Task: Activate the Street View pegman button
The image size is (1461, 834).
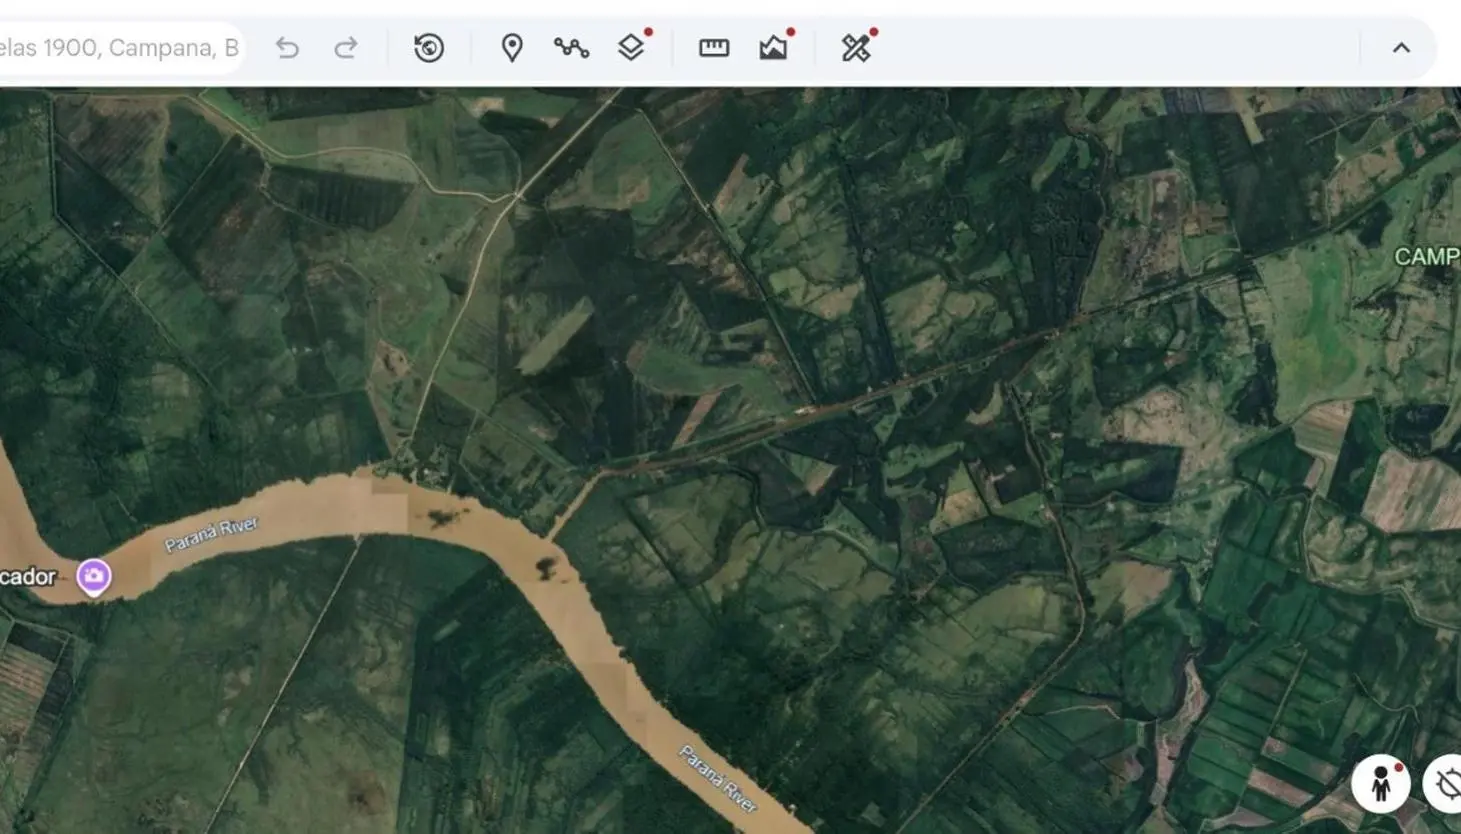Action: (1381, 784)
